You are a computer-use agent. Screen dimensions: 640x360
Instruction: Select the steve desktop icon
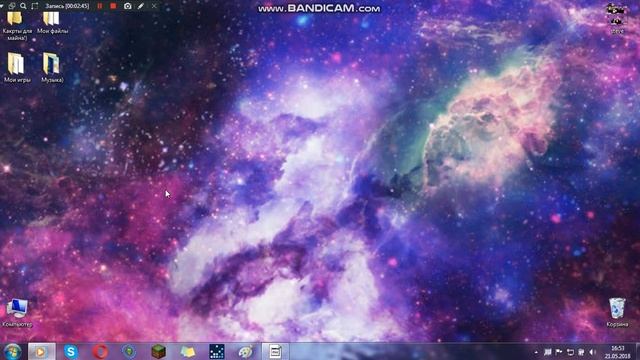click(617, 18)
